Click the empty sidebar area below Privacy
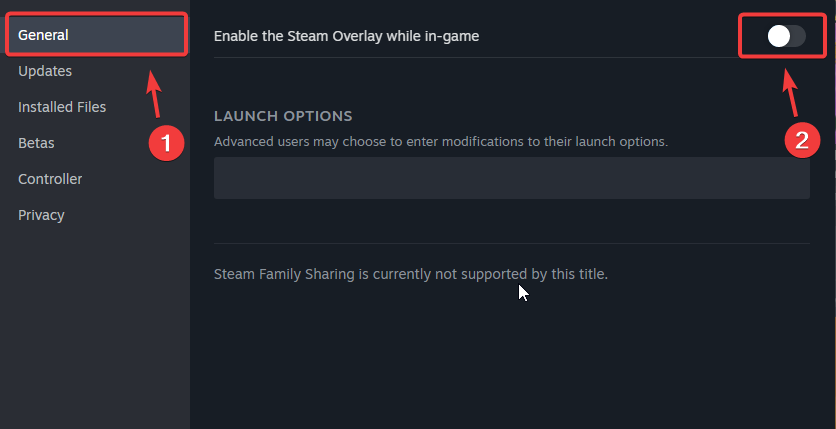 [x=94, y=330]
